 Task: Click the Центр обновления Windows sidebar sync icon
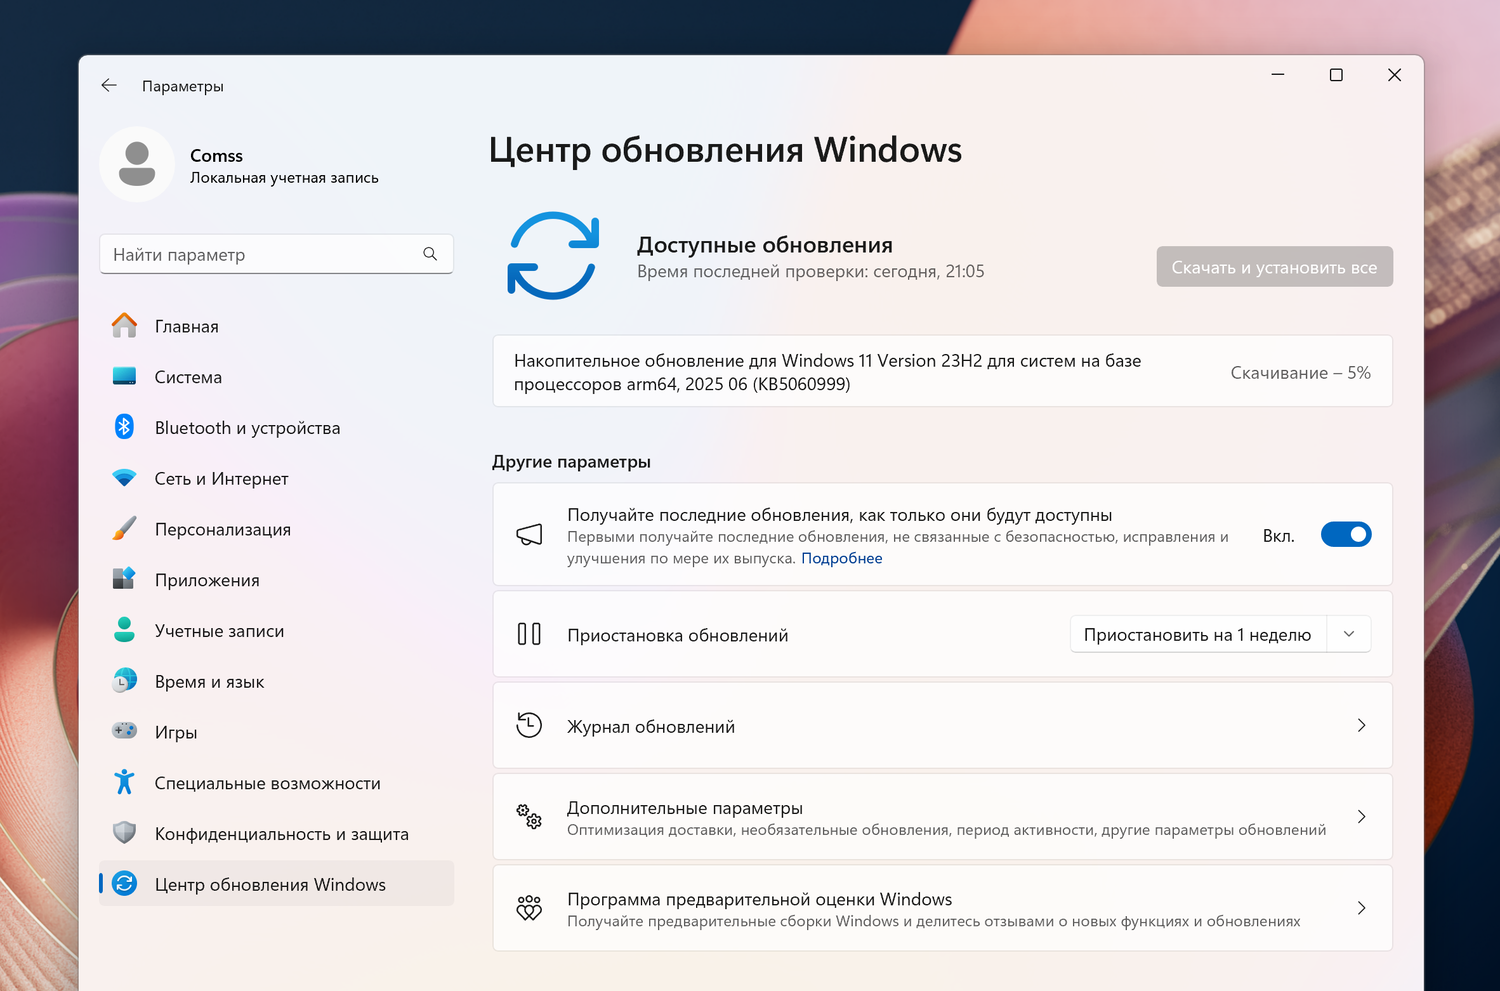click(x=124, y=884)
